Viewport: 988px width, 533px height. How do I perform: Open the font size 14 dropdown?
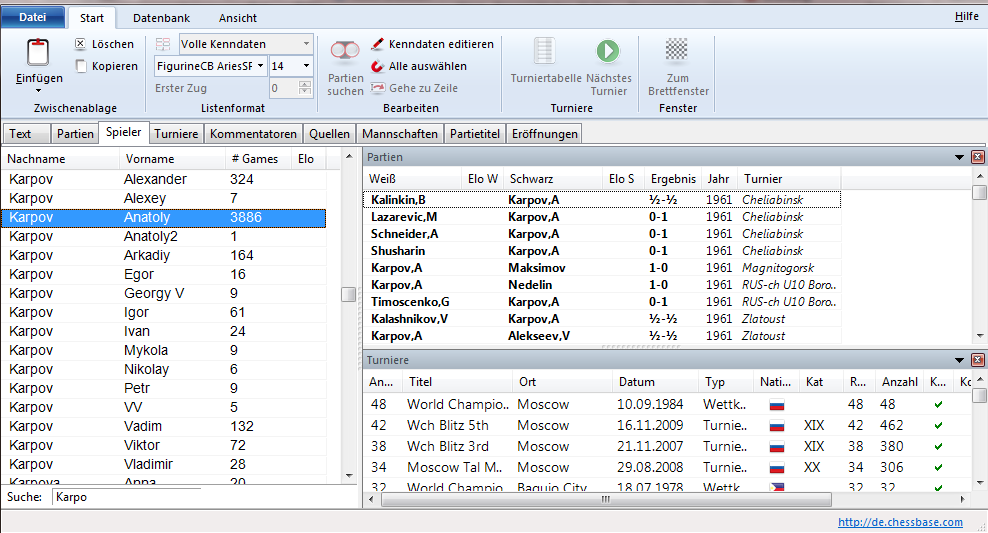tap(306, 66)
